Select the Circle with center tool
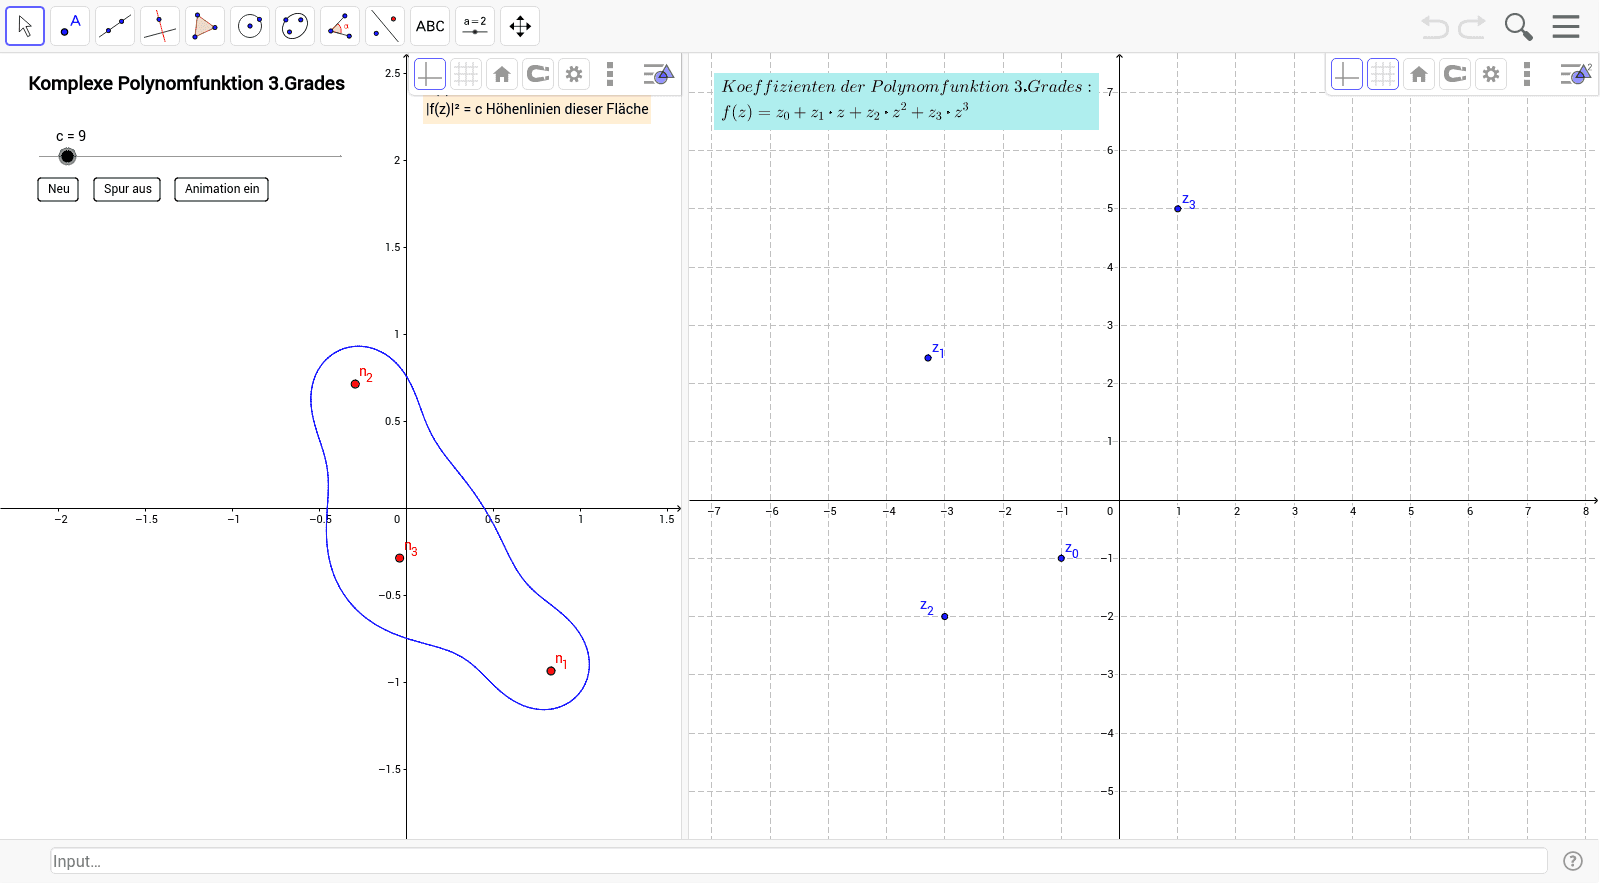The image size is (1600, 884). coord(250,26)
